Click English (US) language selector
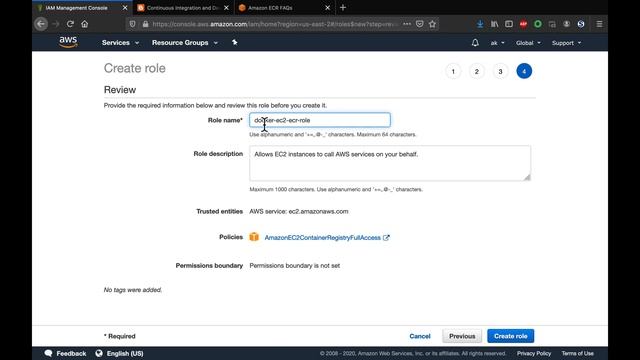640x360 pixels. (125, 353)
